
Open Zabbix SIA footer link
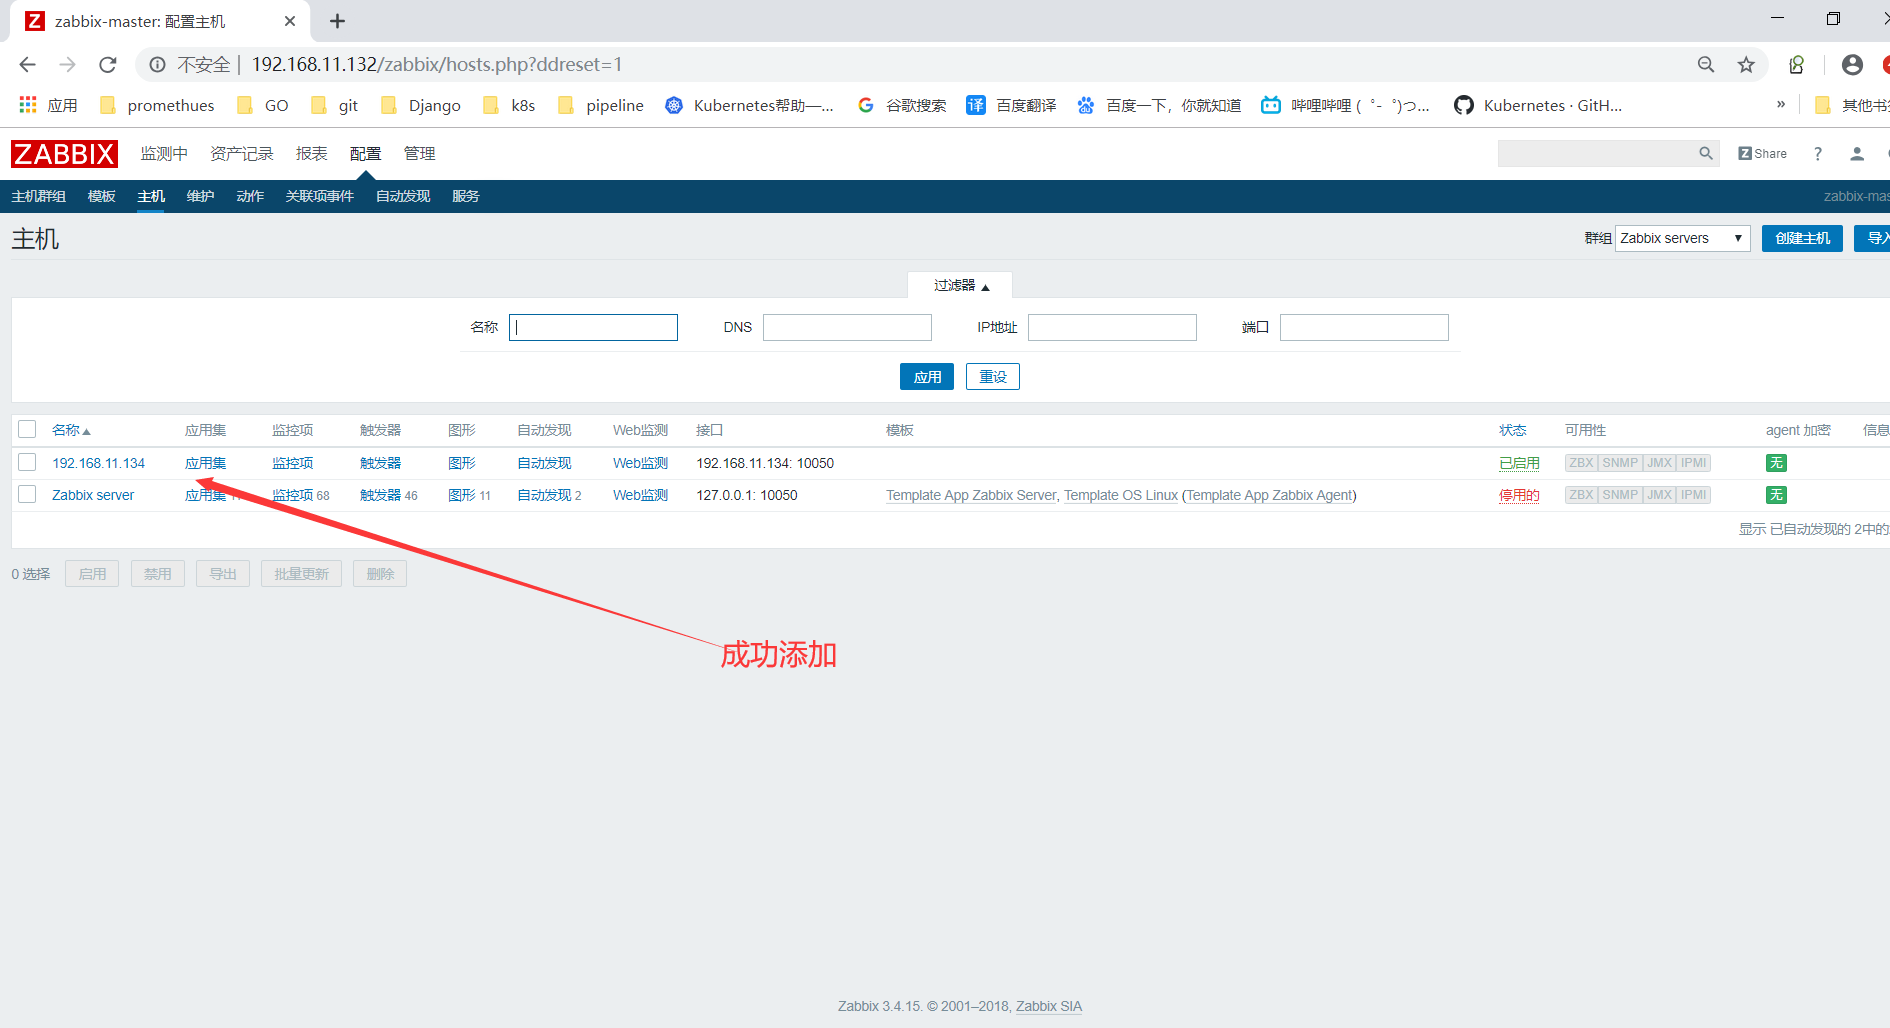(1049, 1006)
